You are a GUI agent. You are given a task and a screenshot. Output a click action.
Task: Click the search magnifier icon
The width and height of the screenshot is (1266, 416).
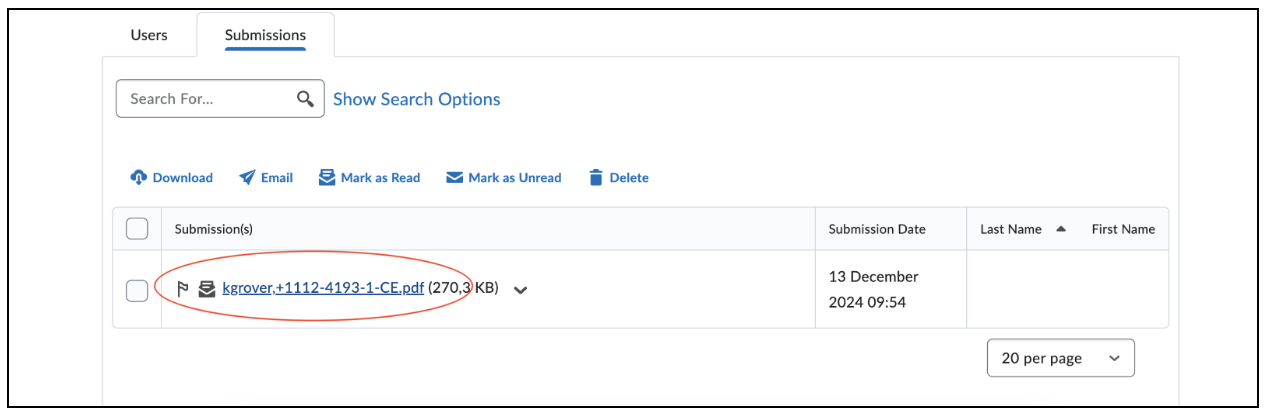click(306, 99)
